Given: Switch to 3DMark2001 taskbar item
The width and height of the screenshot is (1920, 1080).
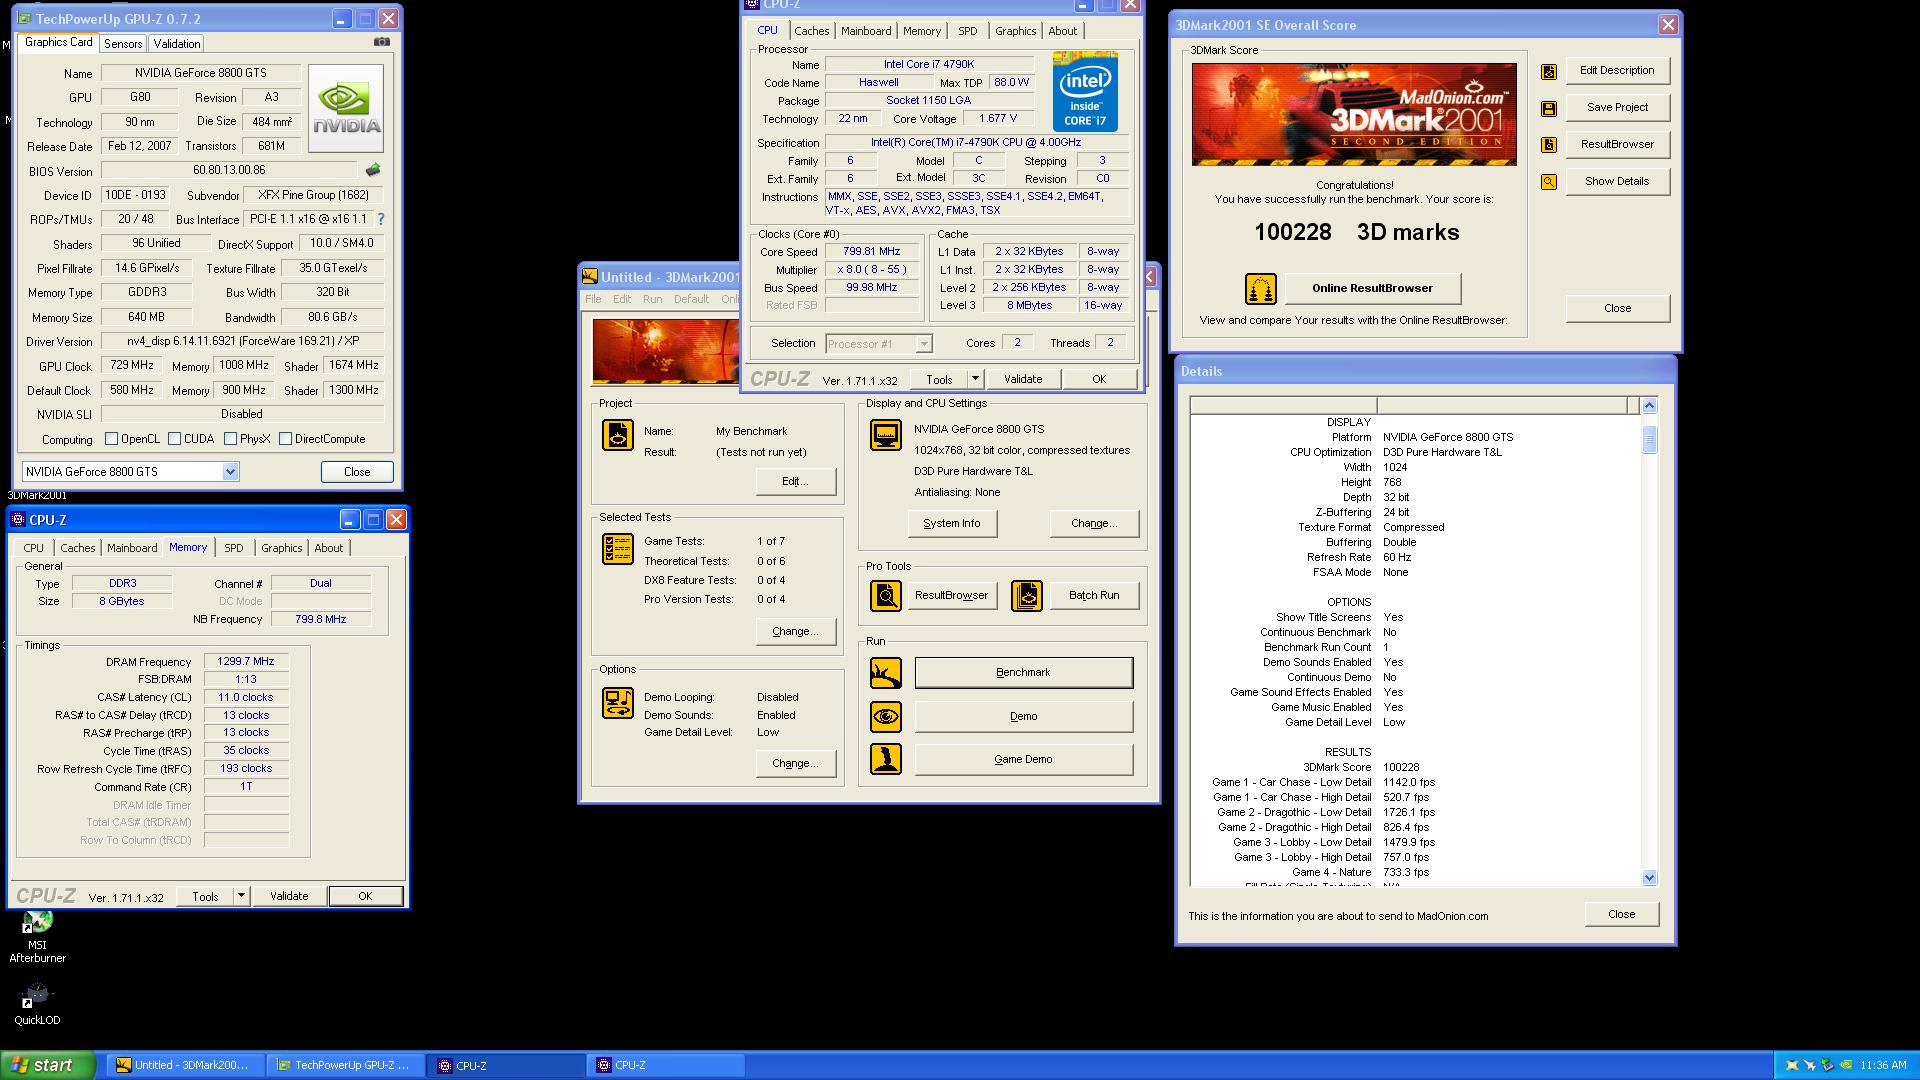Looking at the screenshot, I should point(185,1065).
